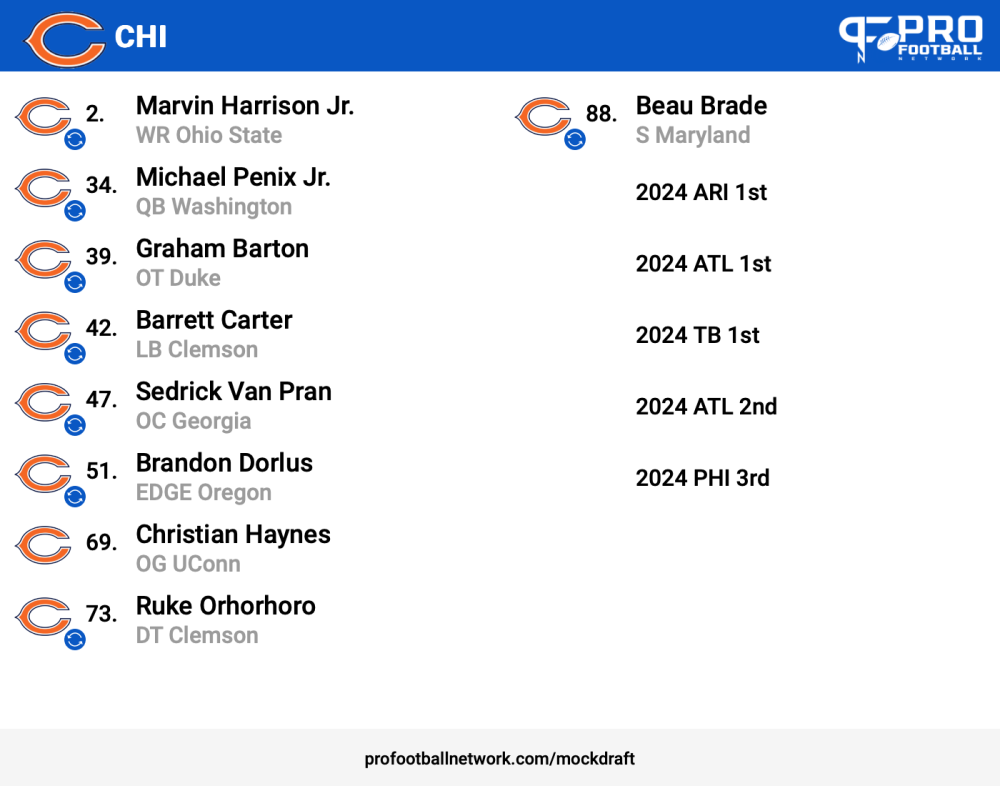Click the 2024 PHI 3rd pick

tap(702, 478)
